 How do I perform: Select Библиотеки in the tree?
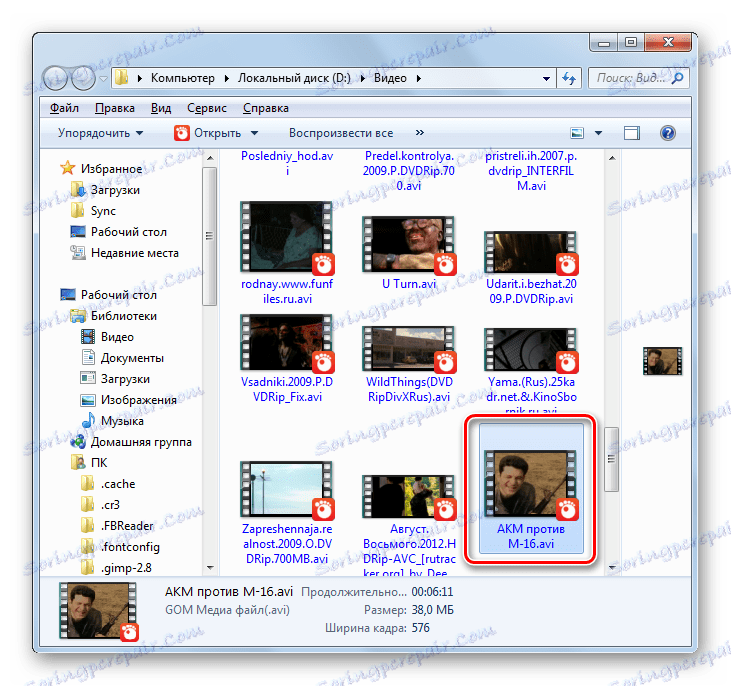pyautogui.click(x=114, y=316)
